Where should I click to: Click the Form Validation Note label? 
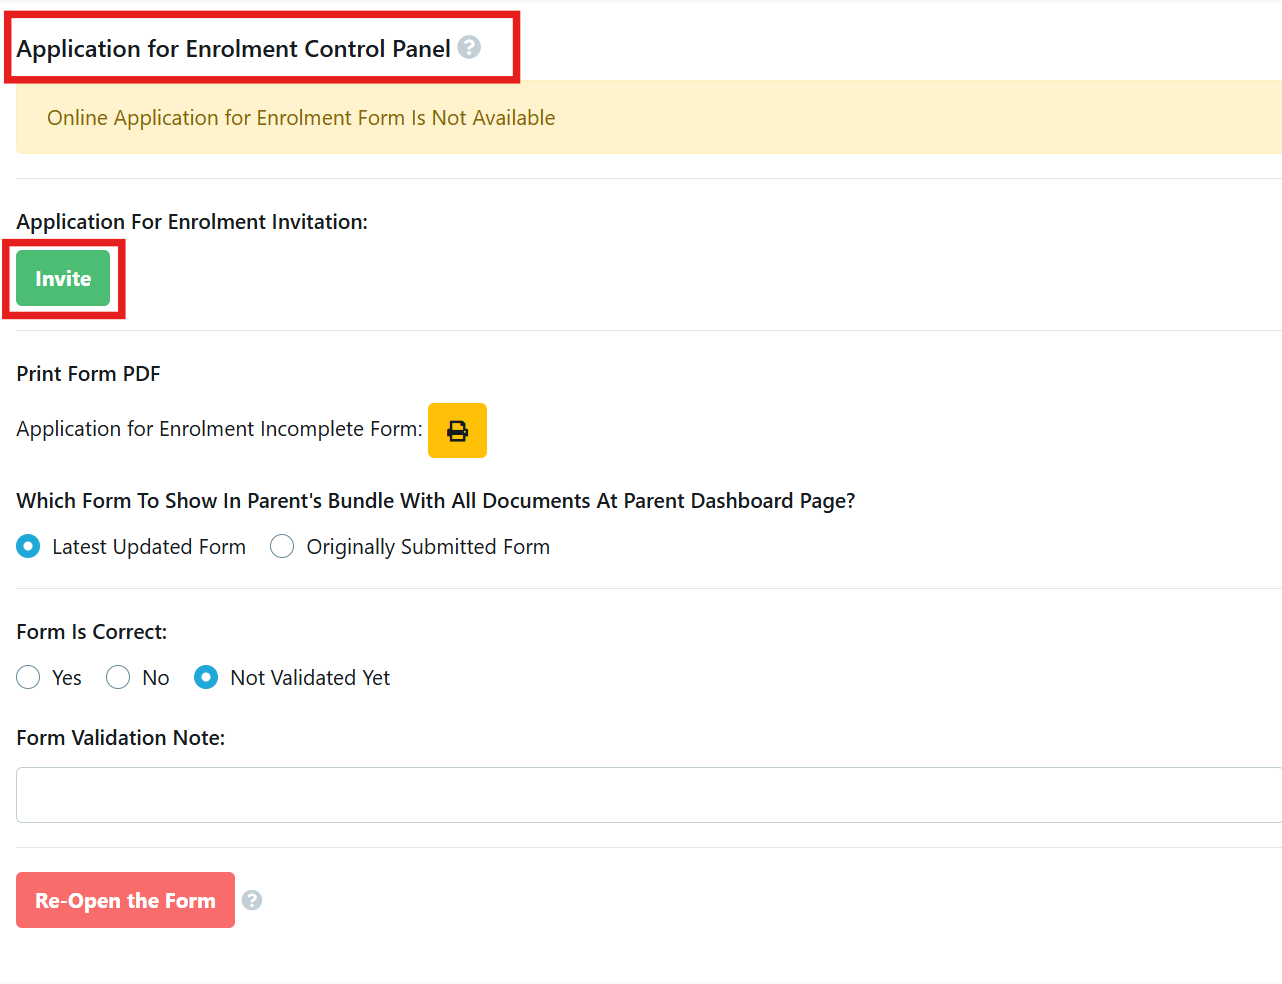click(x=120, y=738)
